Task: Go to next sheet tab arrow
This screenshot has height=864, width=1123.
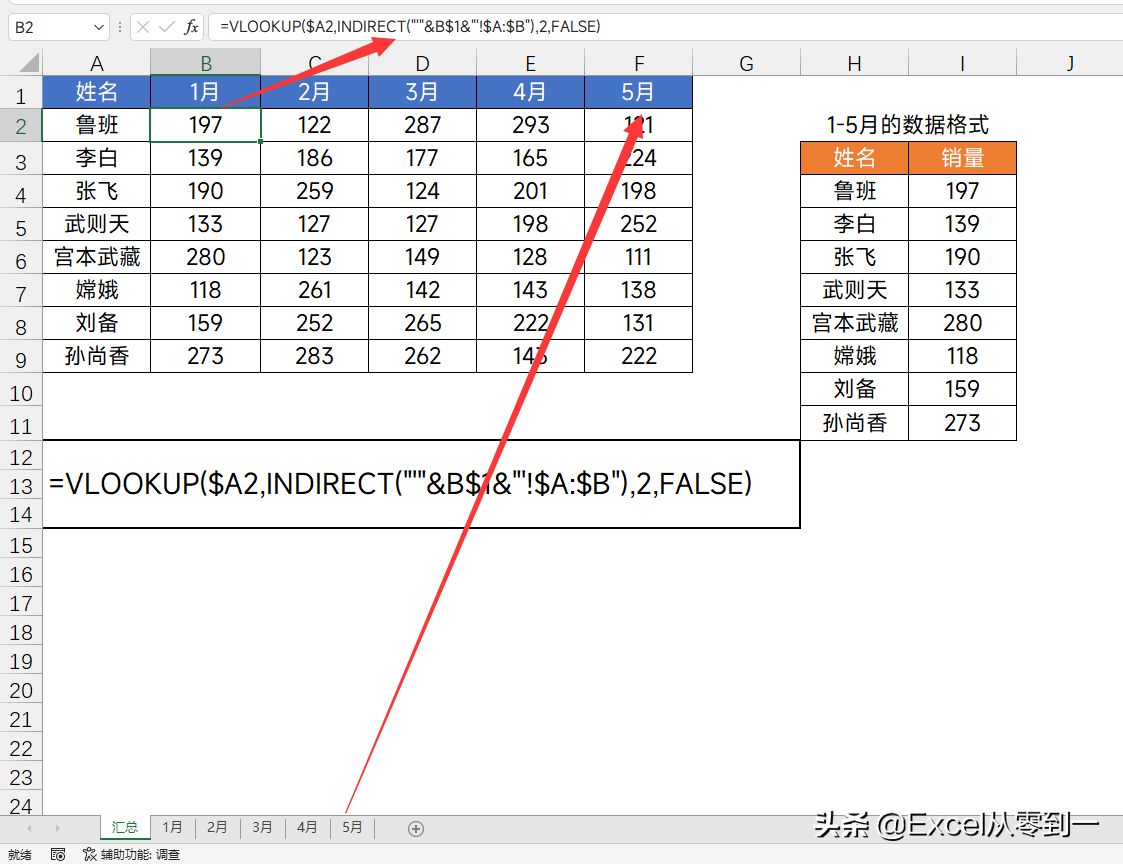Action: pyautogui.click(x=57, y=829)
